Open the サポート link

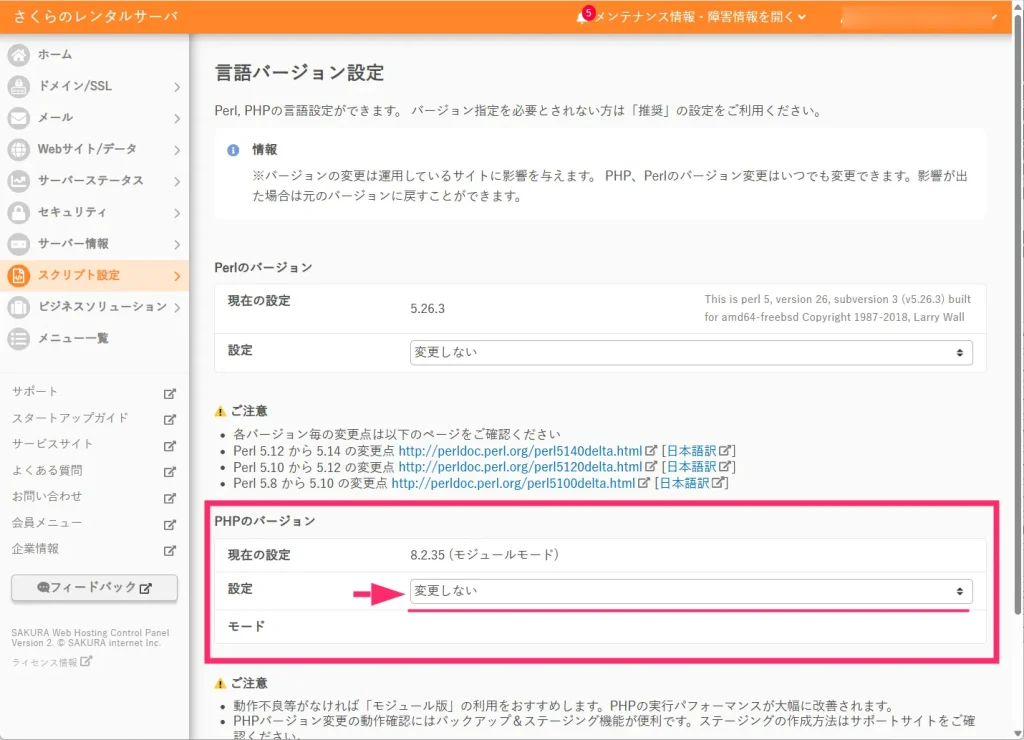35,392
